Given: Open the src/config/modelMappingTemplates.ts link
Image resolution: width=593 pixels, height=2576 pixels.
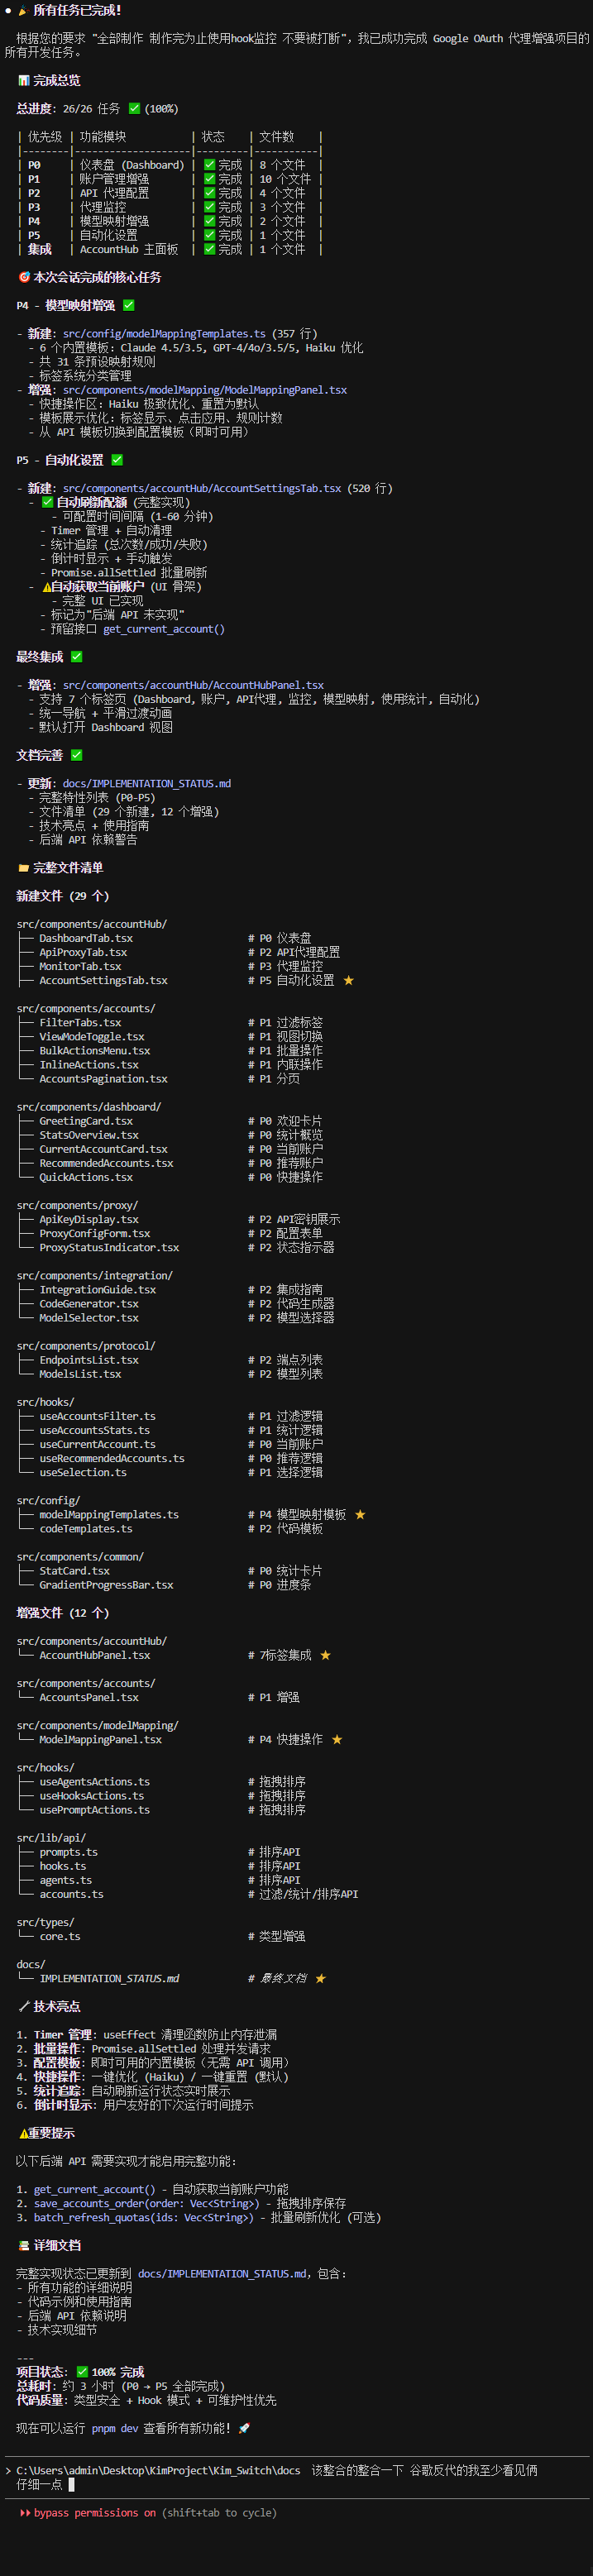Looking at the screenshot, I should [x=164, y=334].
